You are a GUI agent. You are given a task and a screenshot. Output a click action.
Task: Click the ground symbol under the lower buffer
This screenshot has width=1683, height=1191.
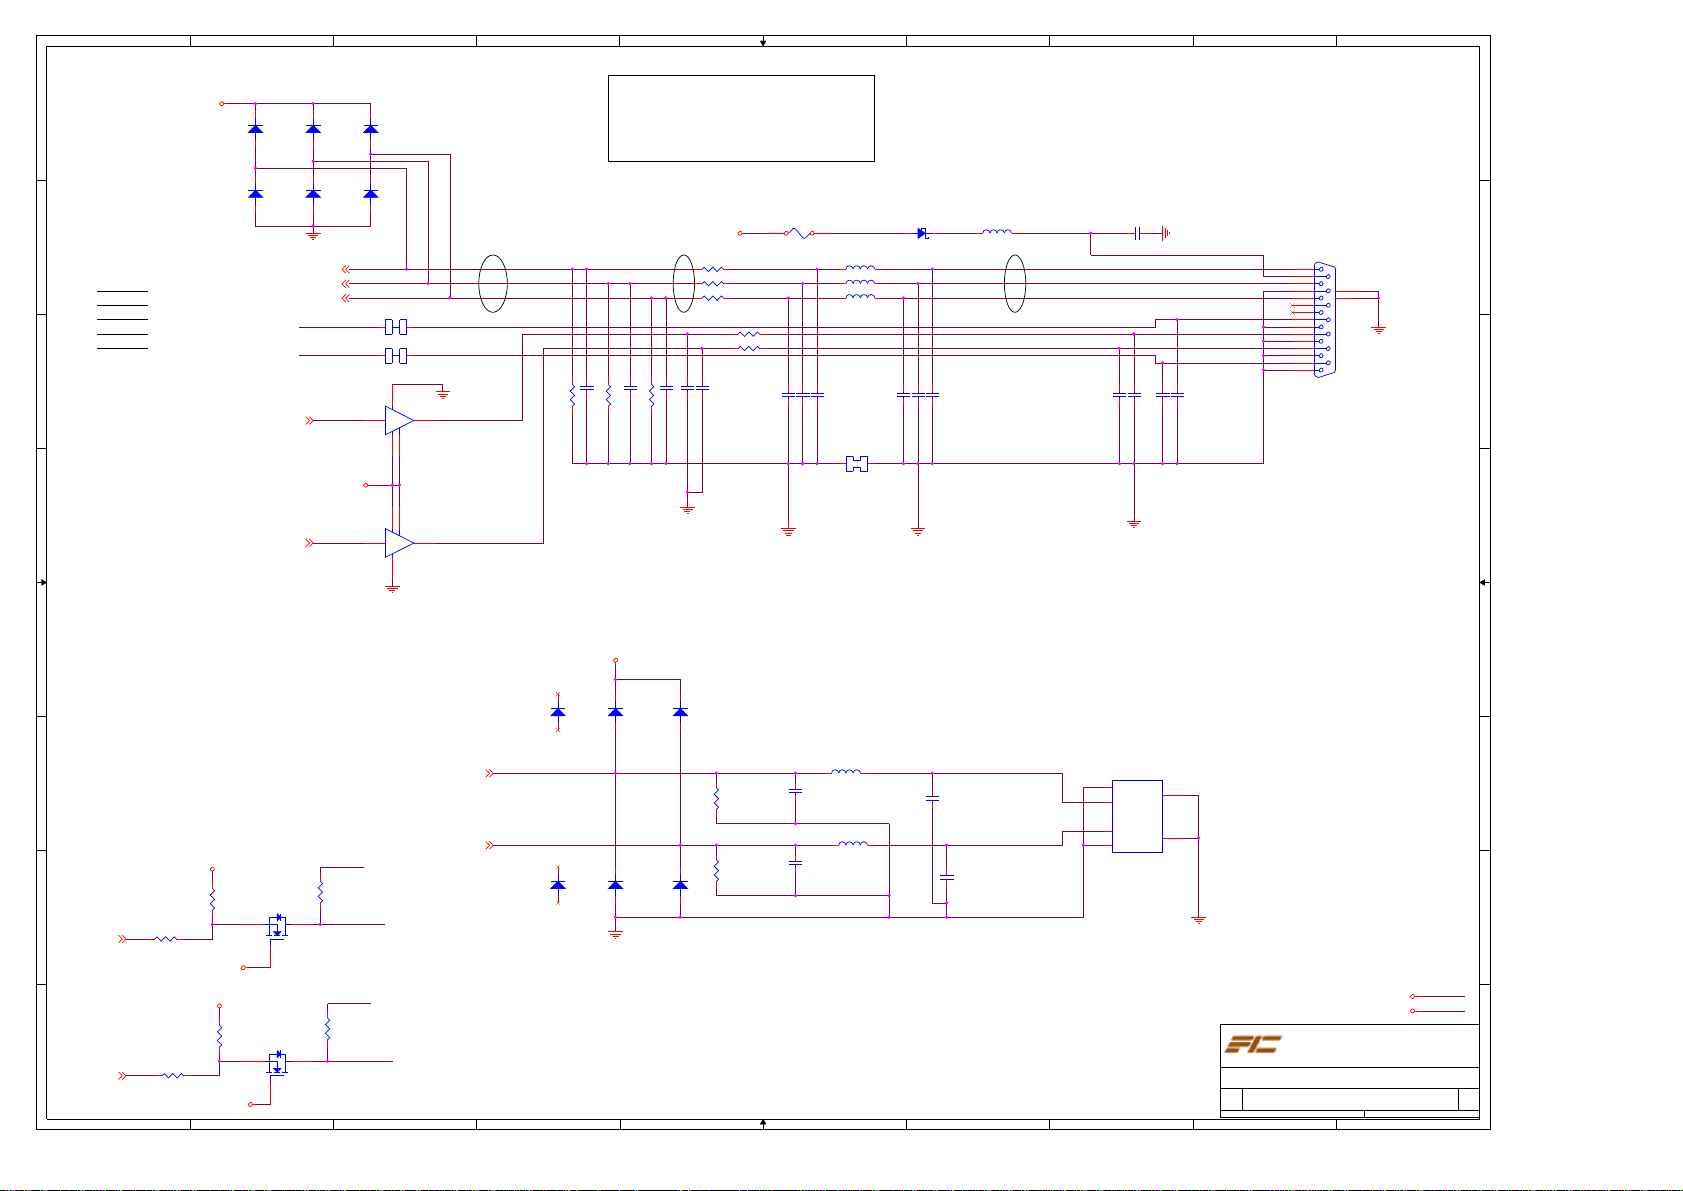pyautogui.click(x=392, y=589)
